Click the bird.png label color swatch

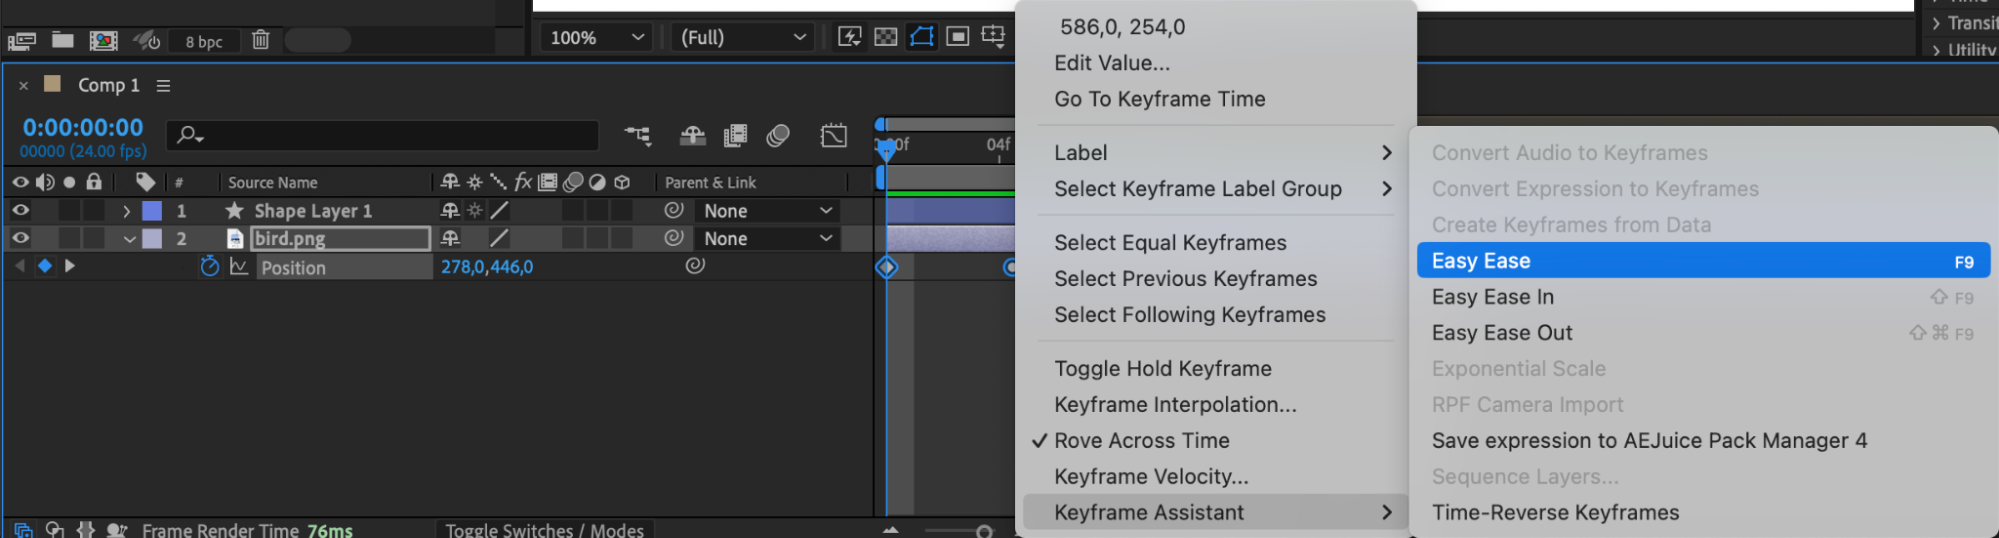point(152,239)
